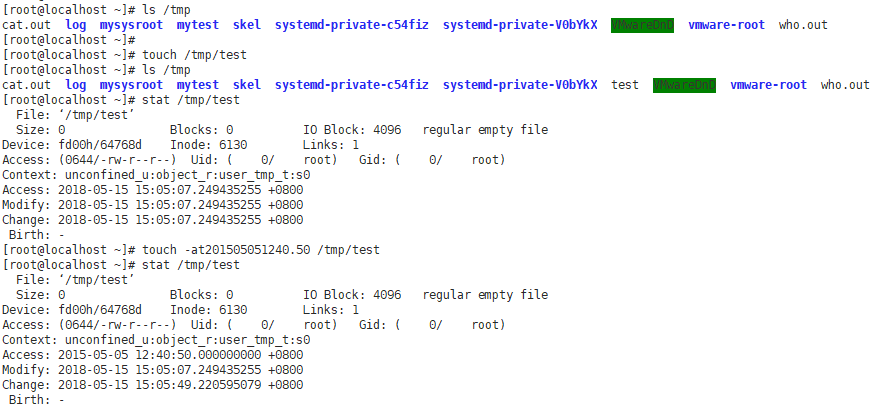
Task: Click the highlighted VMwareDnD in second listing
Action: pos(684,85)
